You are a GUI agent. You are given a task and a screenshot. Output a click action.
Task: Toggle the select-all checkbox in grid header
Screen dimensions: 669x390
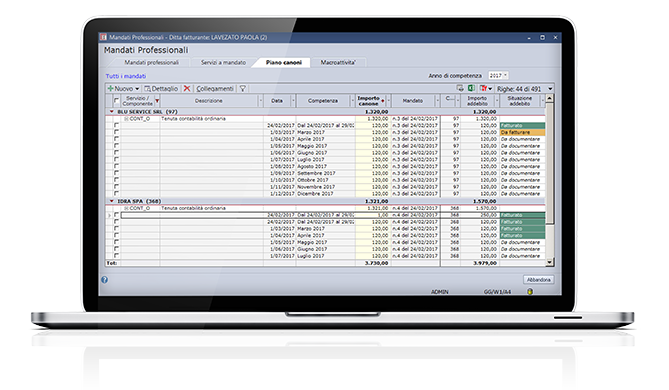pyautogui.click(x=116, y=100)
